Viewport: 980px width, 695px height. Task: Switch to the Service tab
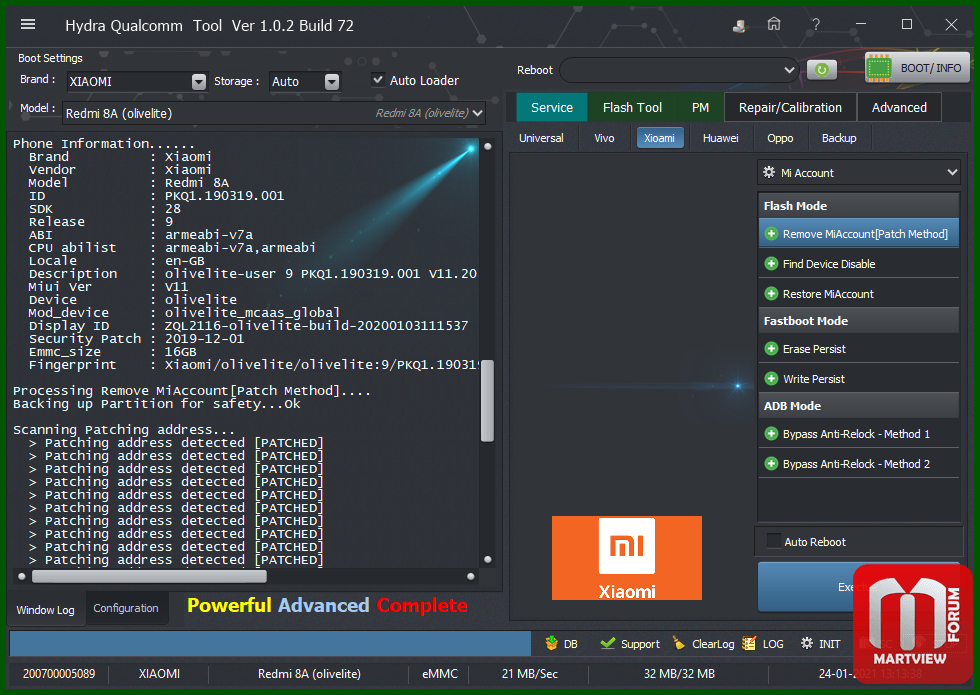552,108
